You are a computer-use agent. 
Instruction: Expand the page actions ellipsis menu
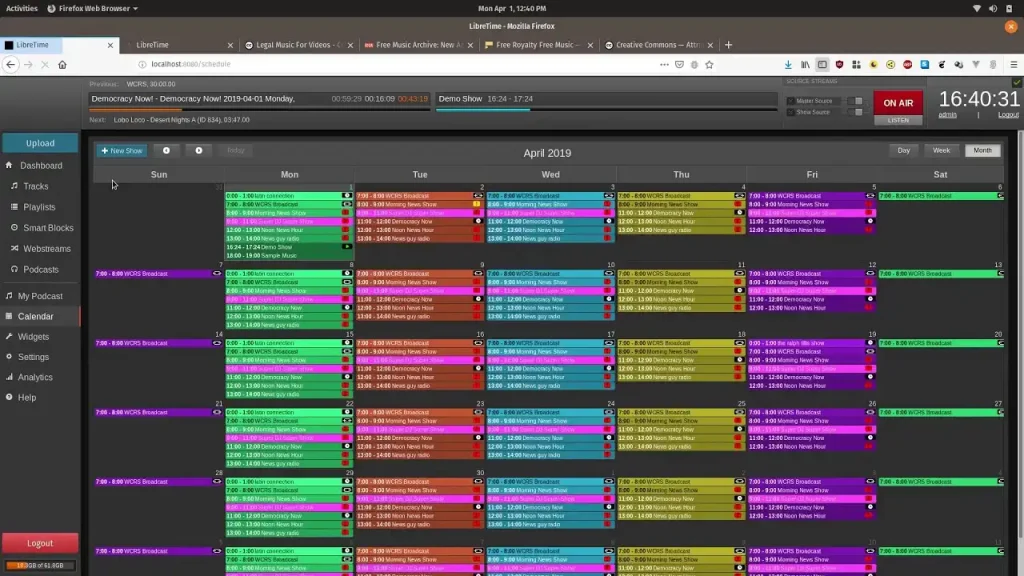(x=664, y=64)
